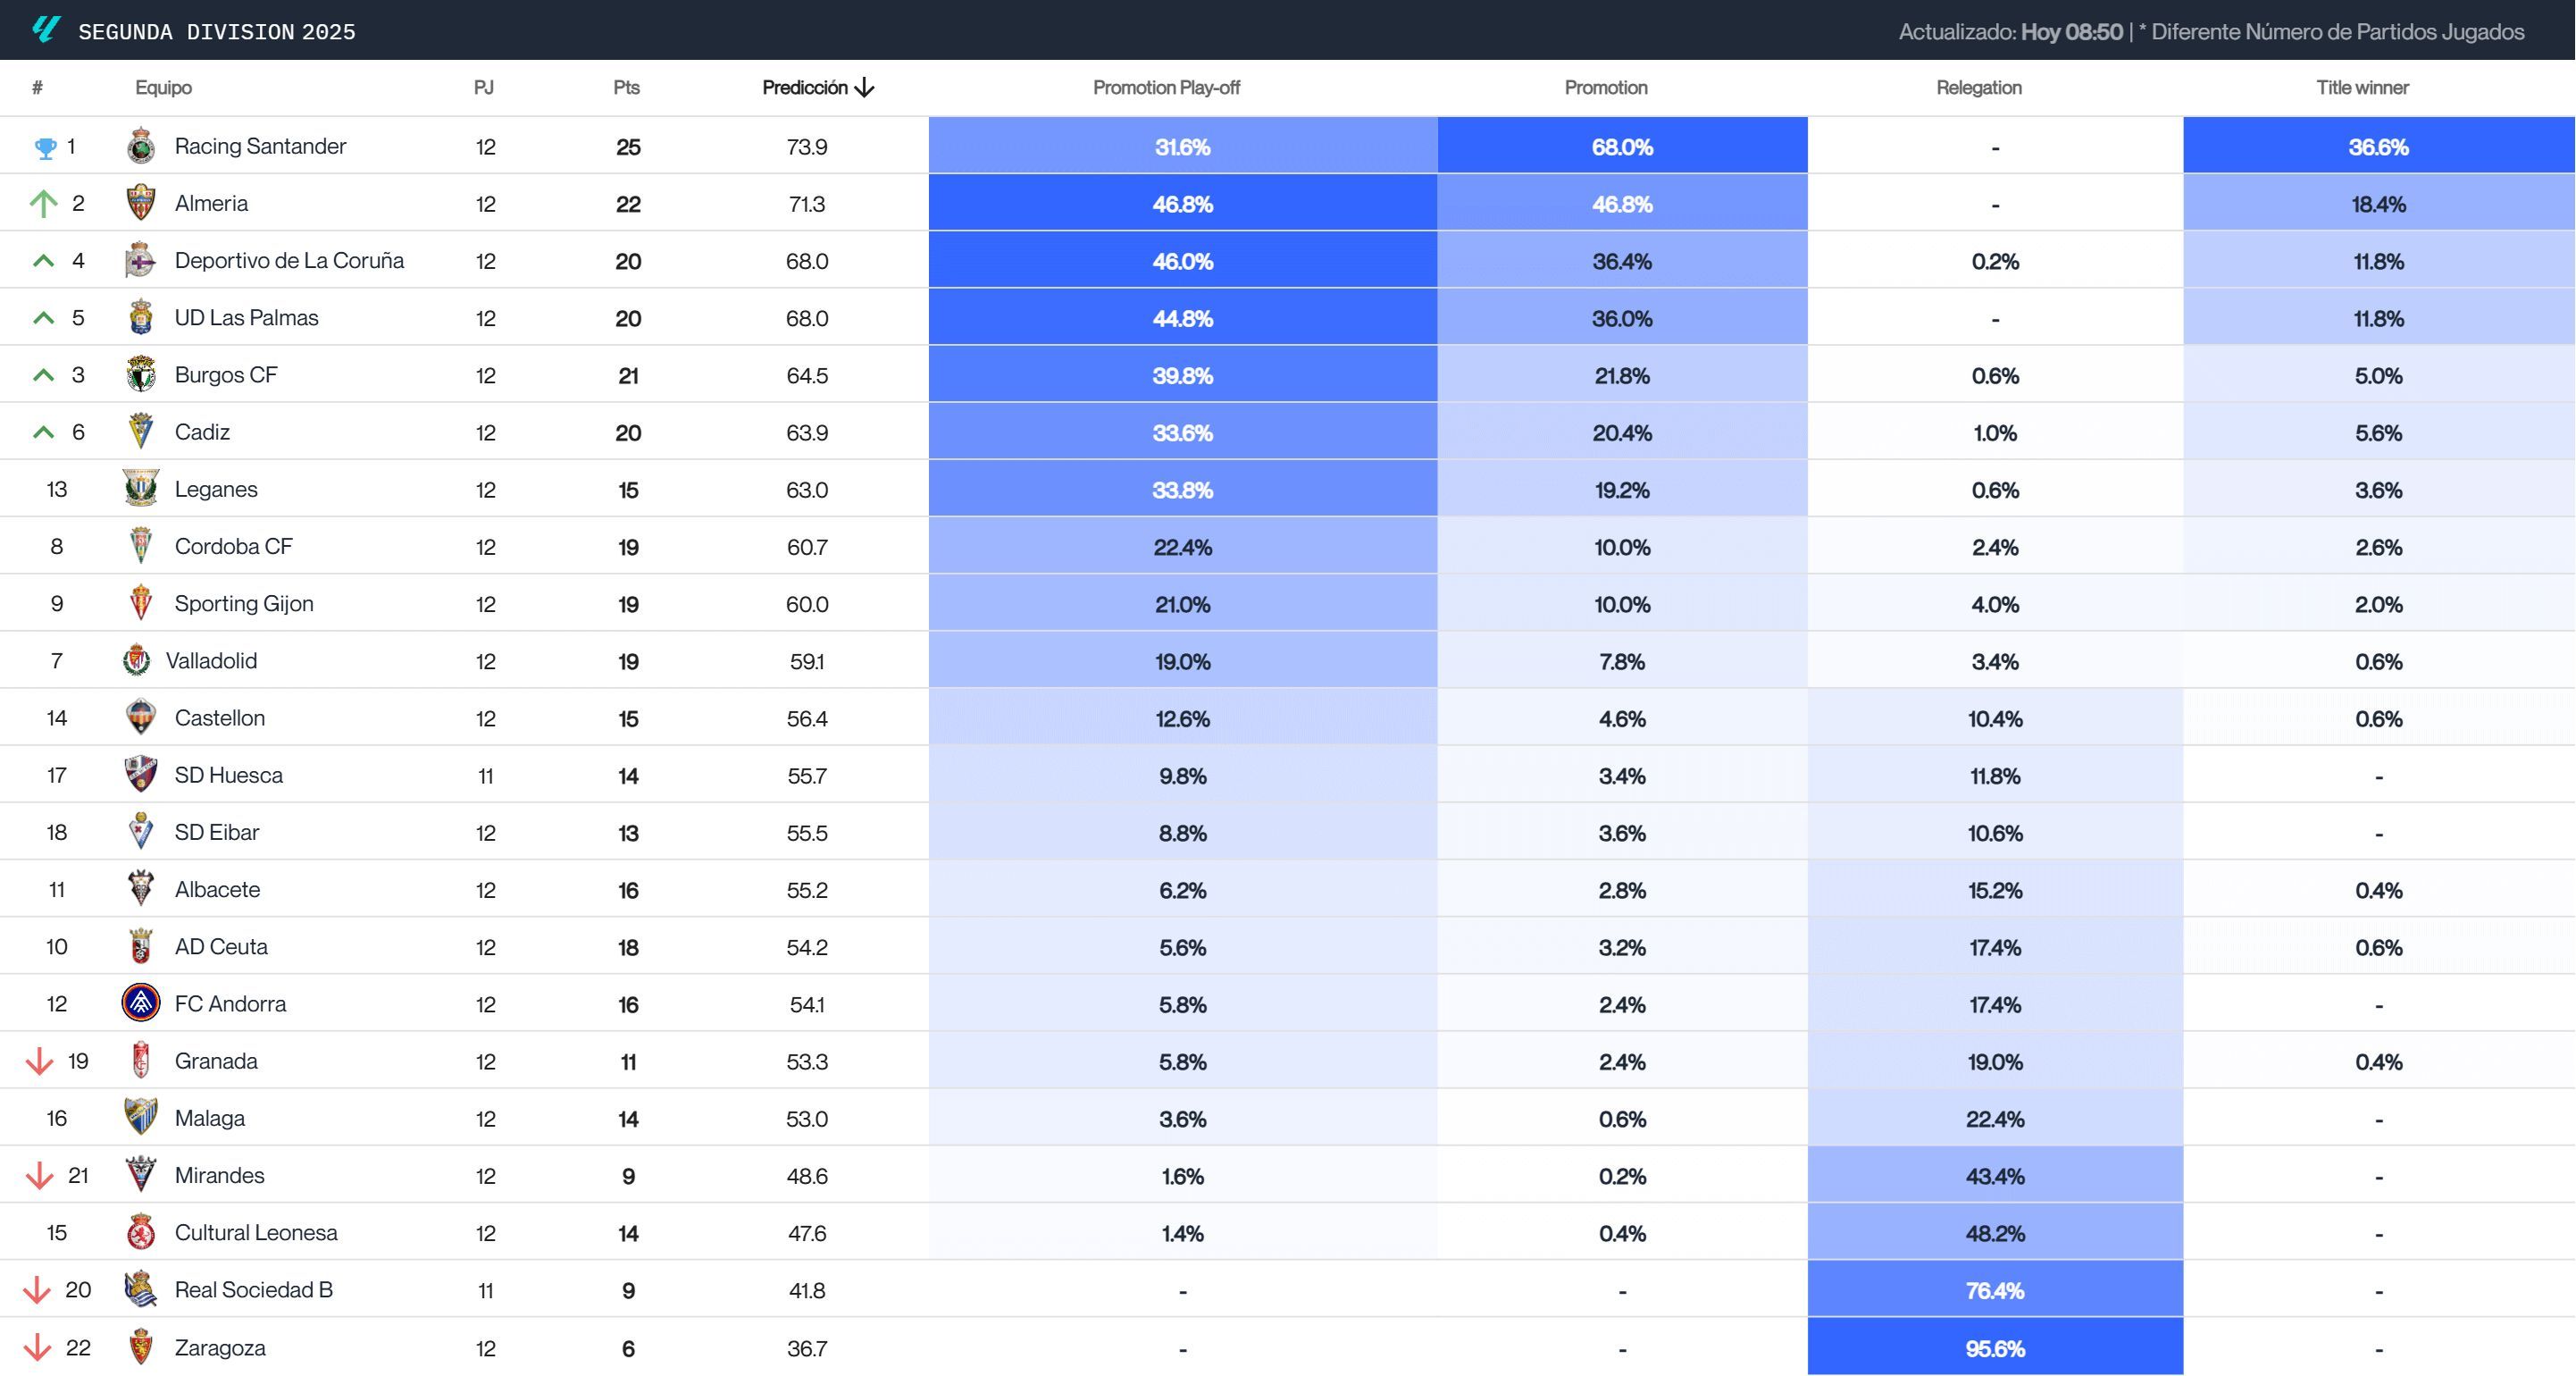Image resolution: width=2576 pixels, height=1376 pixels.
Task: Click the Real Sociedad B badge
Action: click(x=141, y=1289)
